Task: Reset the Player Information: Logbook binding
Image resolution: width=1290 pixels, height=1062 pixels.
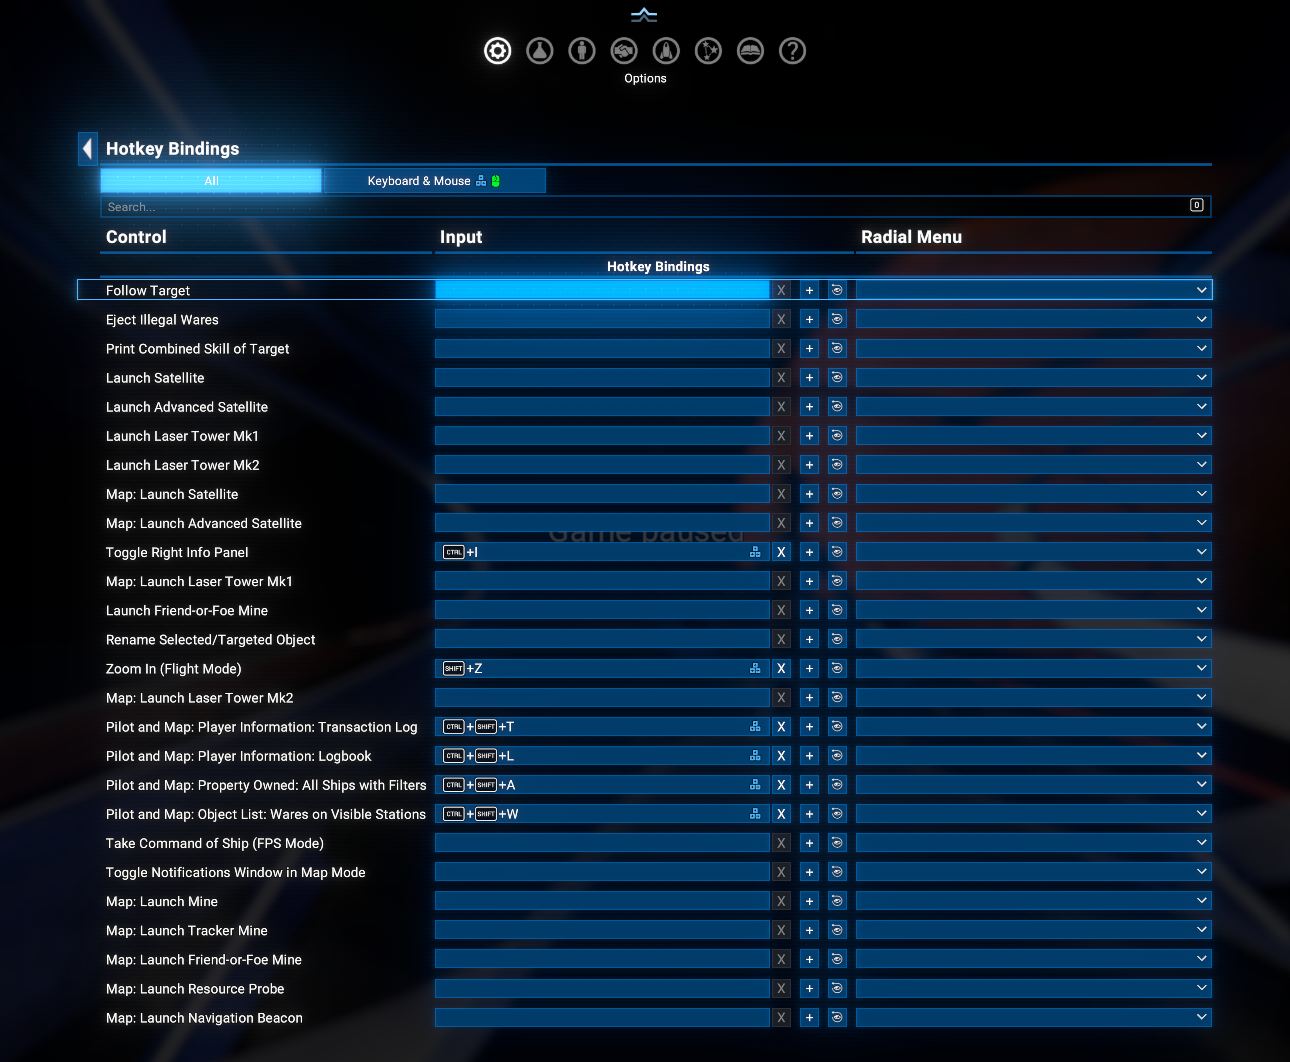Action: click(x=837, y=756)
